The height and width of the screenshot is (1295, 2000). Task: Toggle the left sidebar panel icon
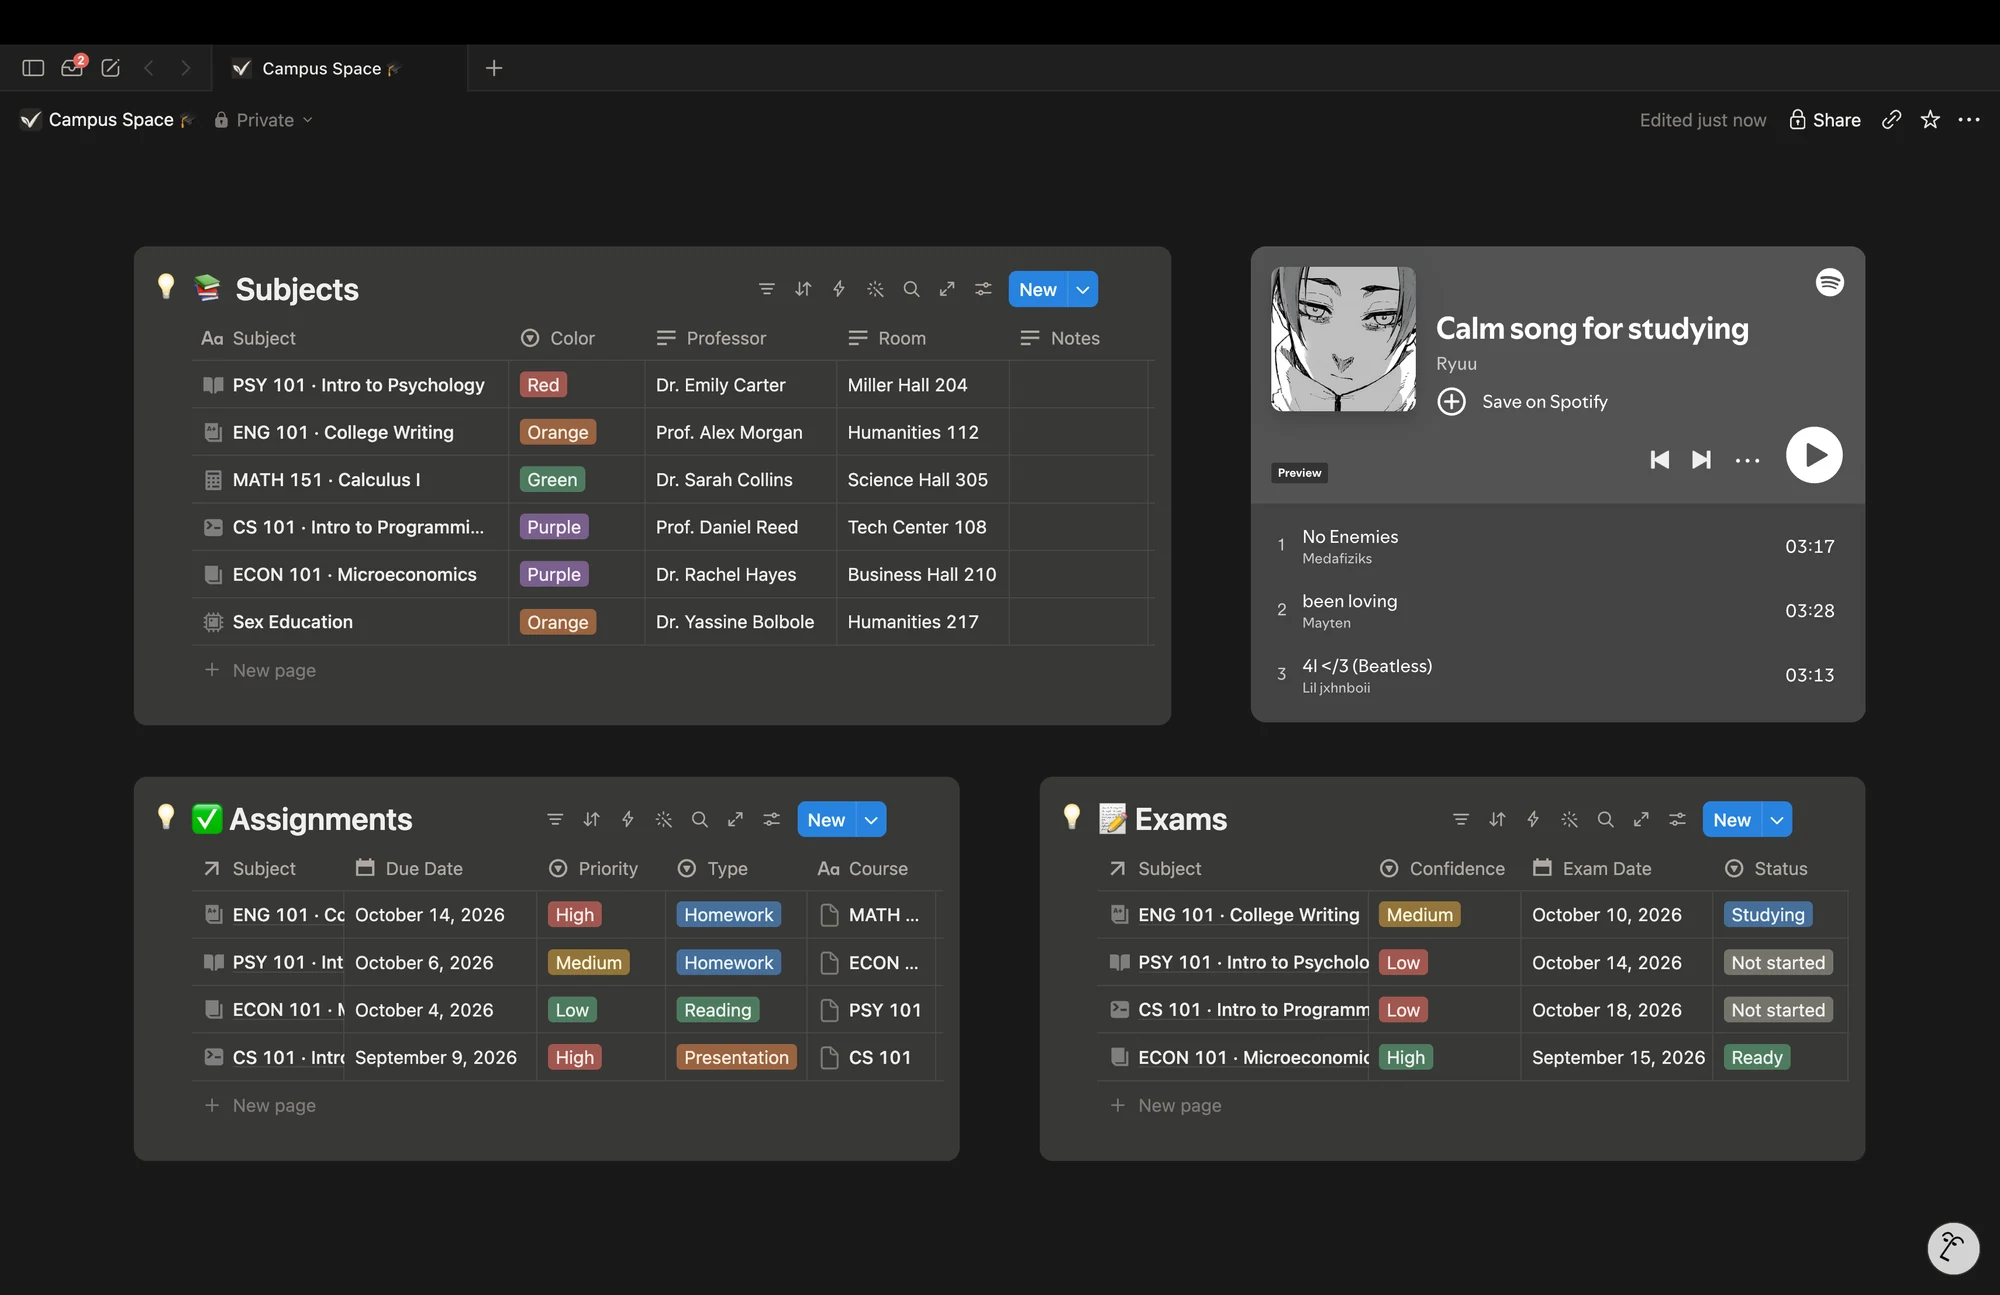point(33,68)
